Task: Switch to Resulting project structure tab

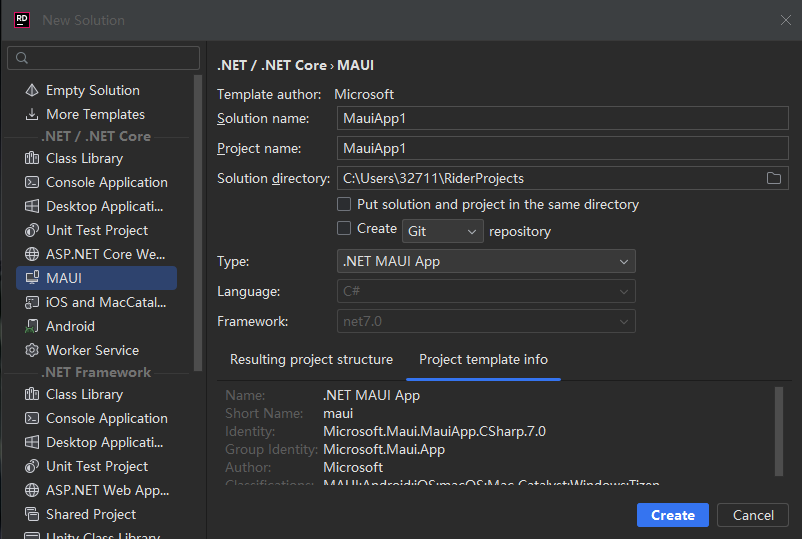Action: coord(311,360)
